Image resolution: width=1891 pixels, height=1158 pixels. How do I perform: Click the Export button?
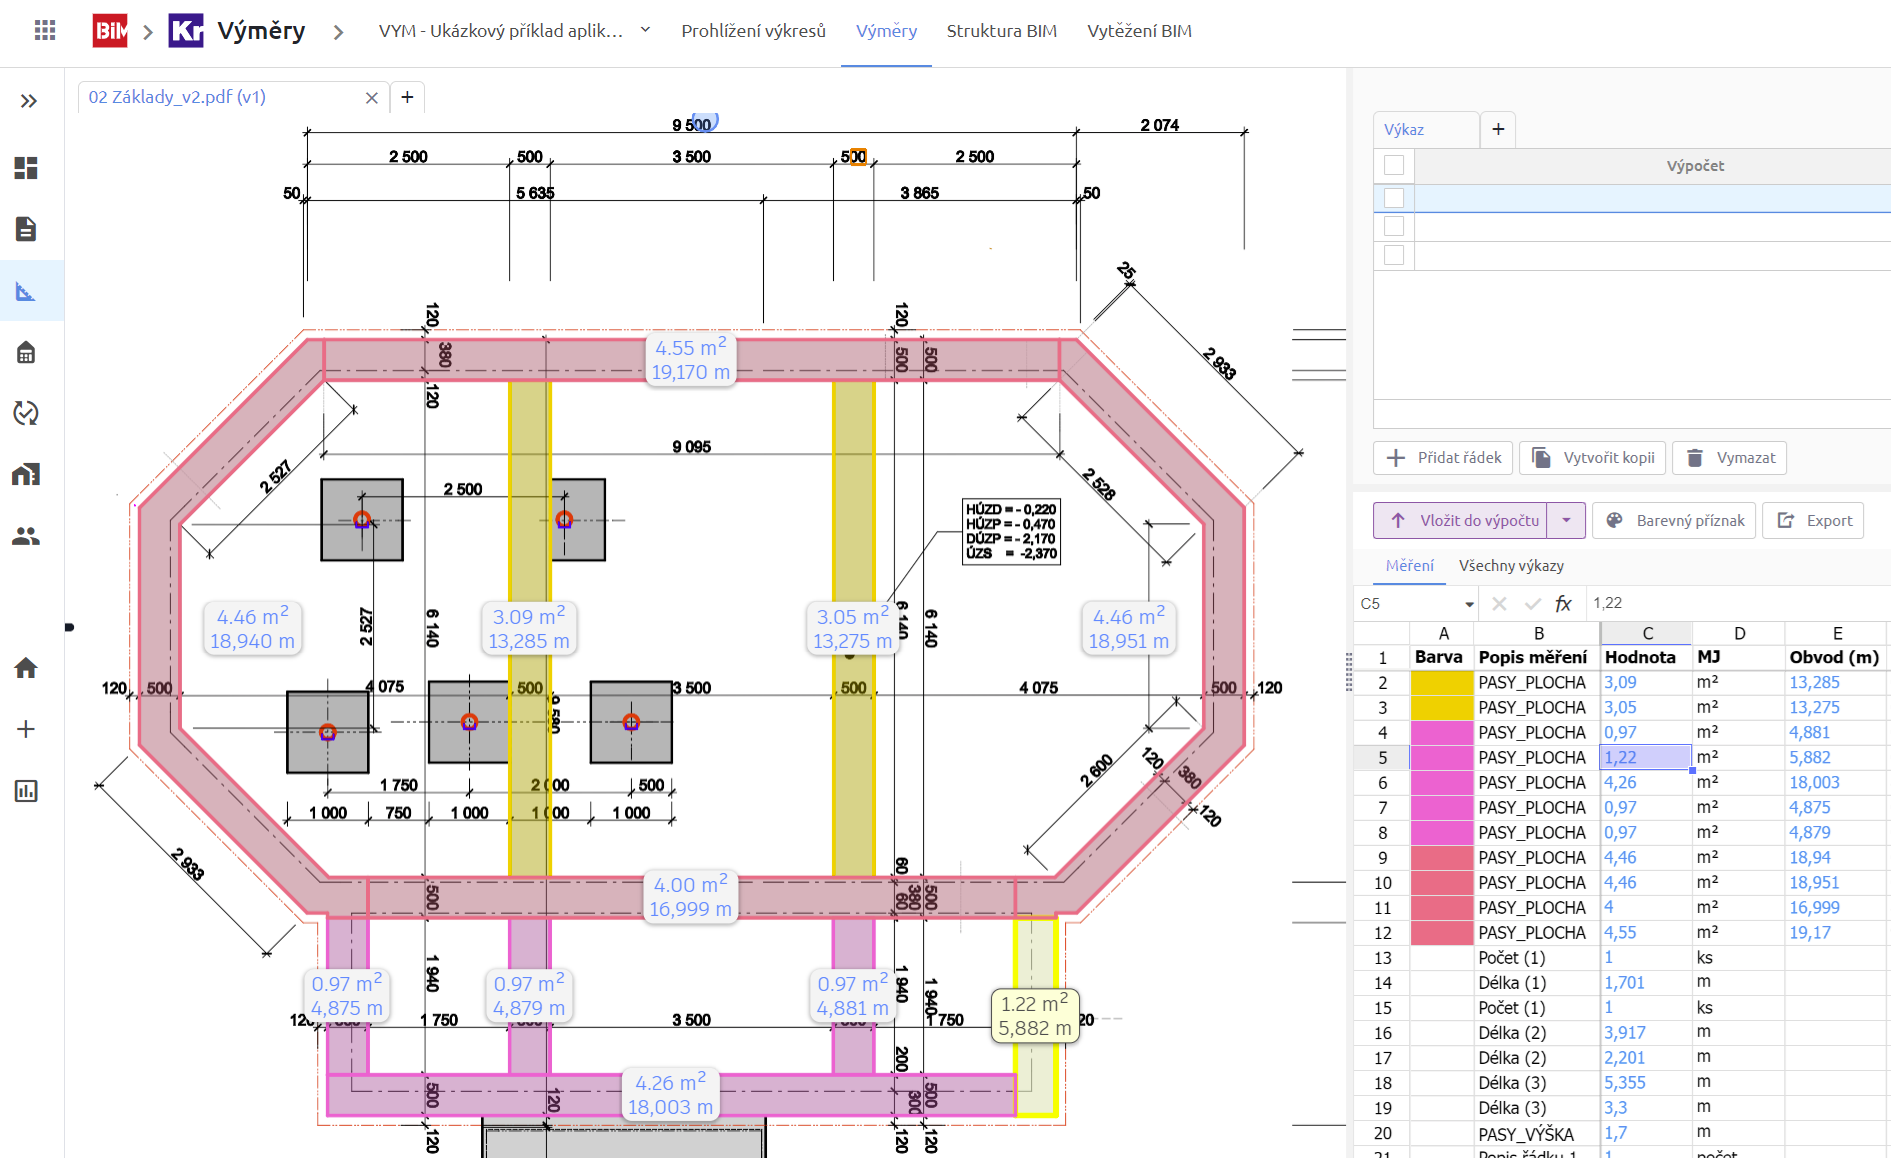pyautogui.click(x=1814, y=521)
